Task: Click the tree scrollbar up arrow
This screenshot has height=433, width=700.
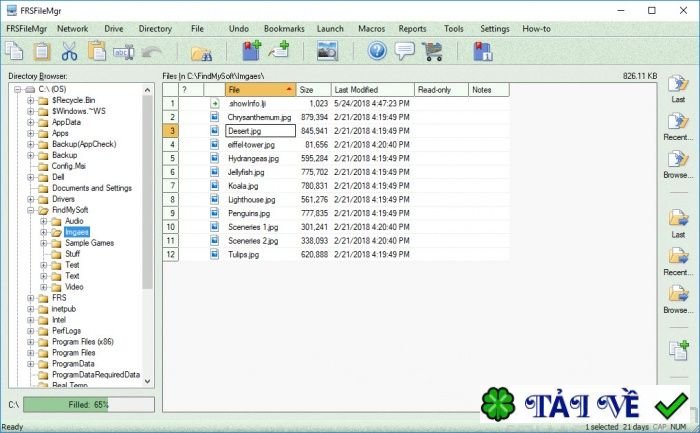Action: pyautogui.click(x=147, y=90)
